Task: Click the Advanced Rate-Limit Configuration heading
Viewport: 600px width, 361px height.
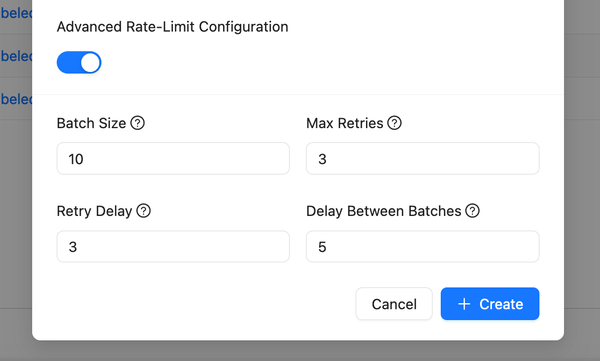Action: pyautogui.click(x=172, y=27)
